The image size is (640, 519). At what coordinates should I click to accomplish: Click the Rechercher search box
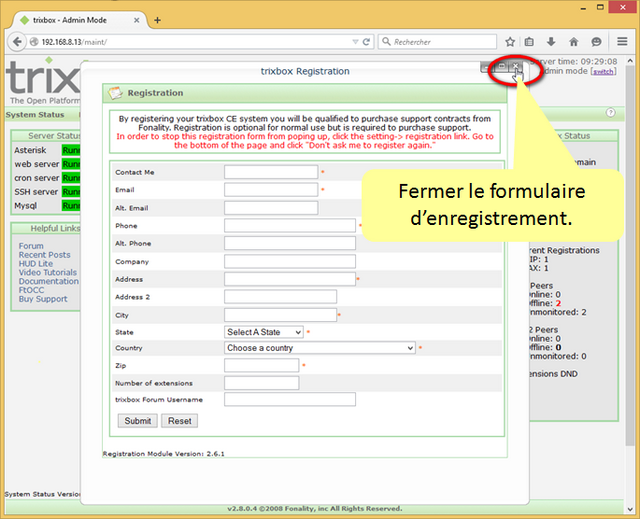(437, 42)
